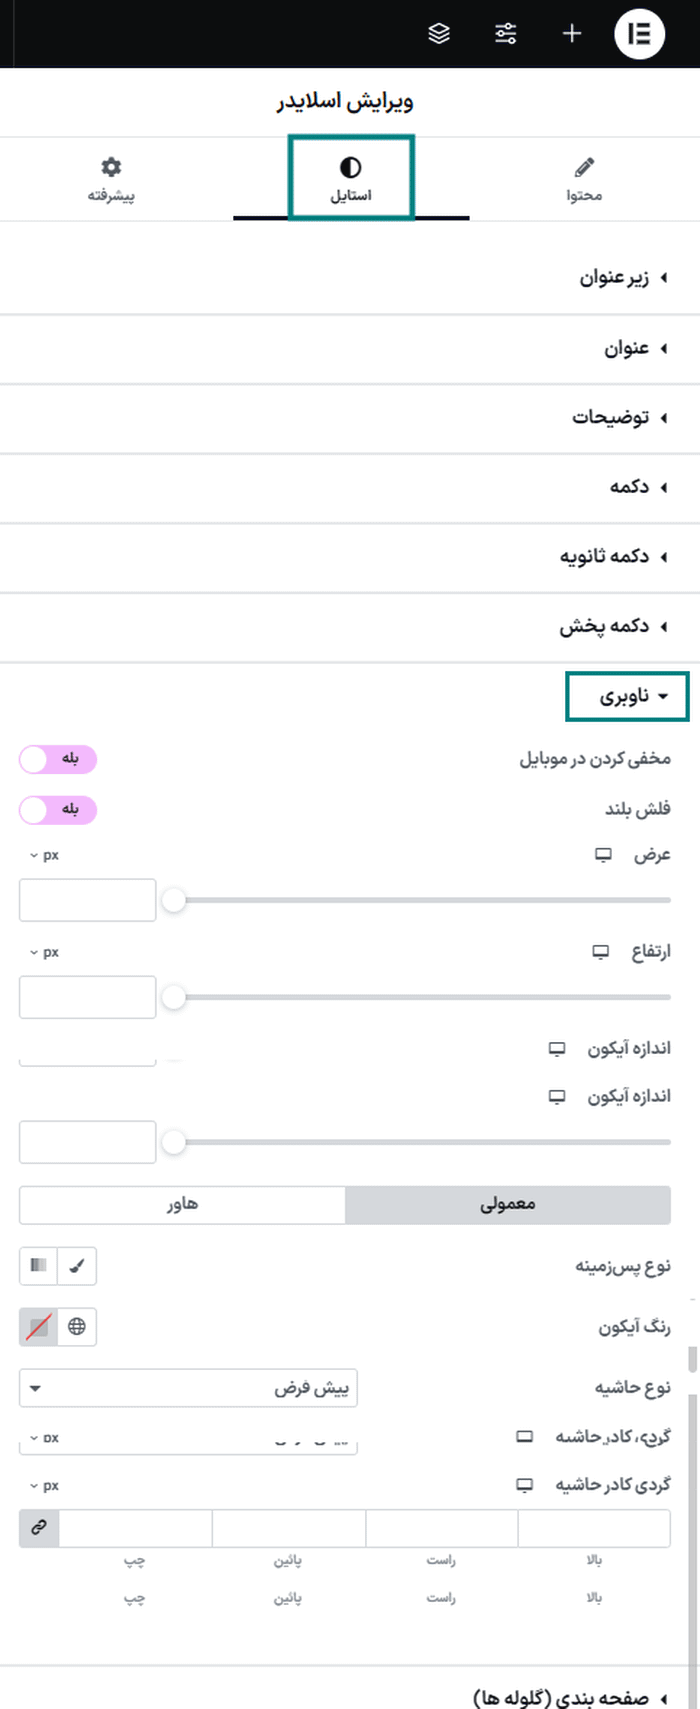The height and width of the screenshot is (1709, 700).
Task: Switch to the محتوا tab
Action: [x=585, y=179]
